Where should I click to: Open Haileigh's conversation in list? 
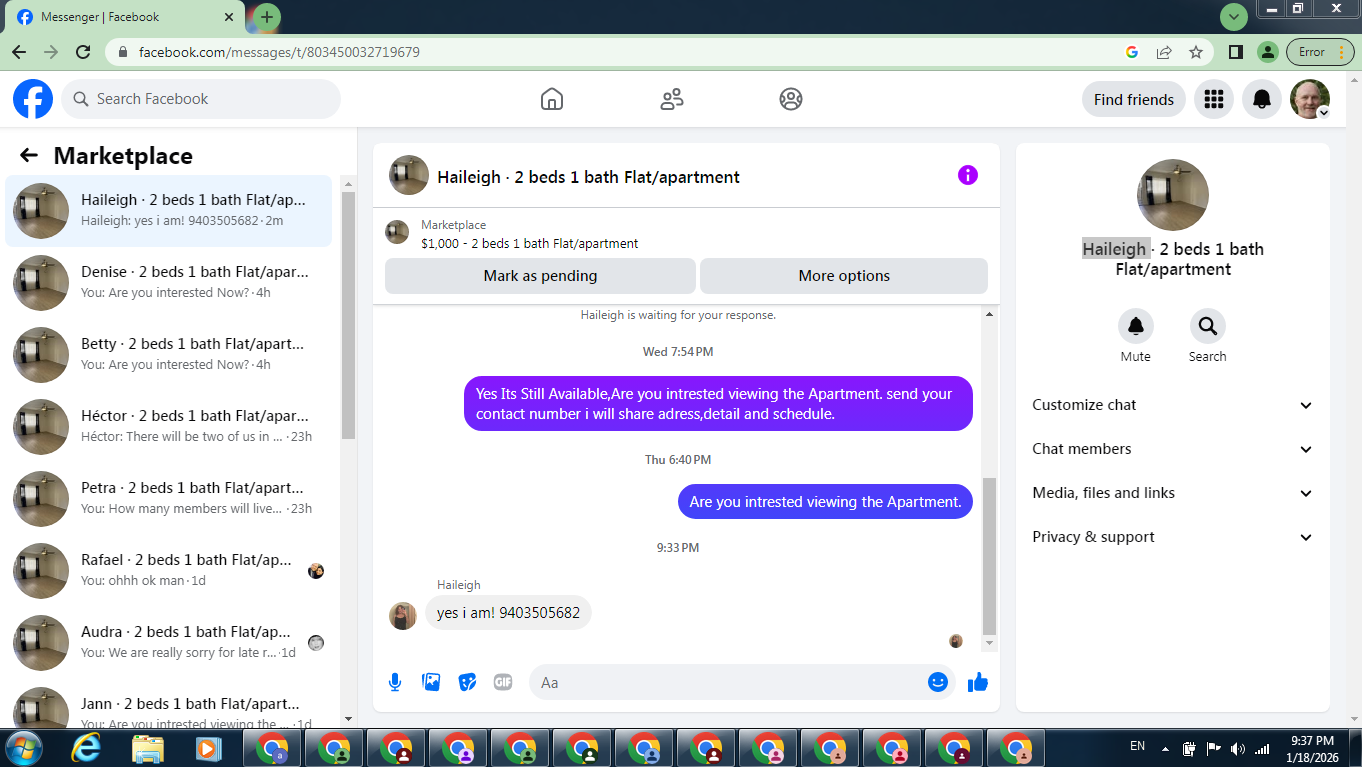coord(168,211)
